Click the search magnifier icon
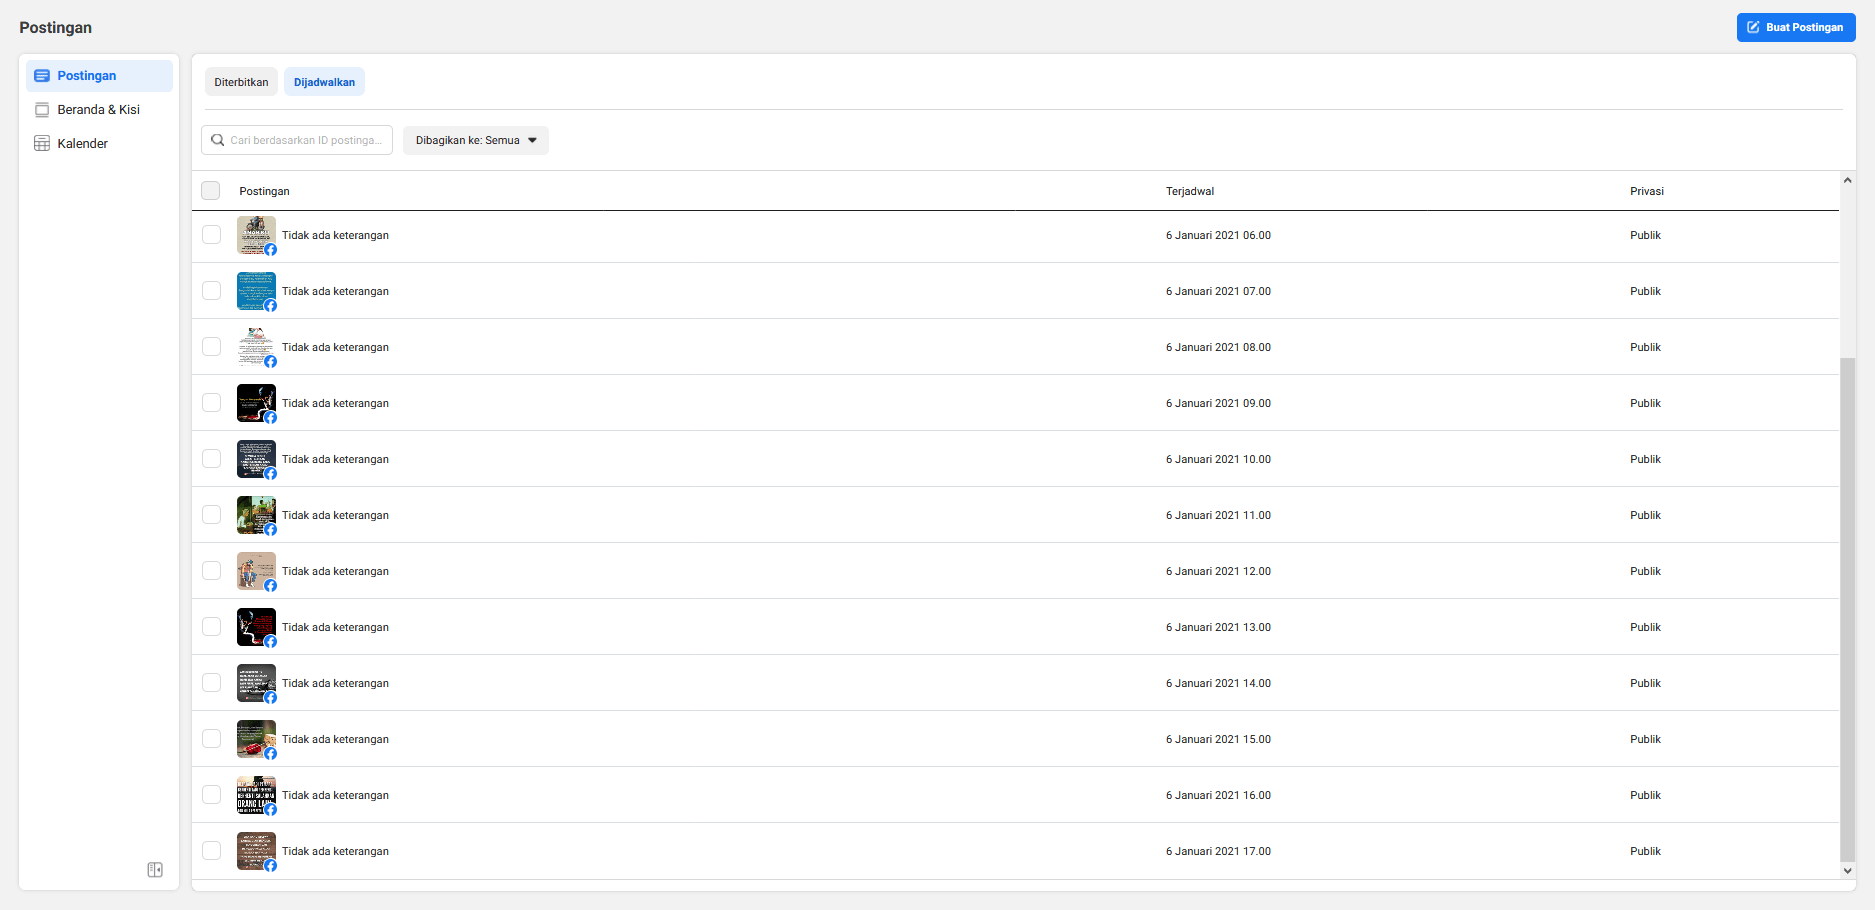 point(218,140)
